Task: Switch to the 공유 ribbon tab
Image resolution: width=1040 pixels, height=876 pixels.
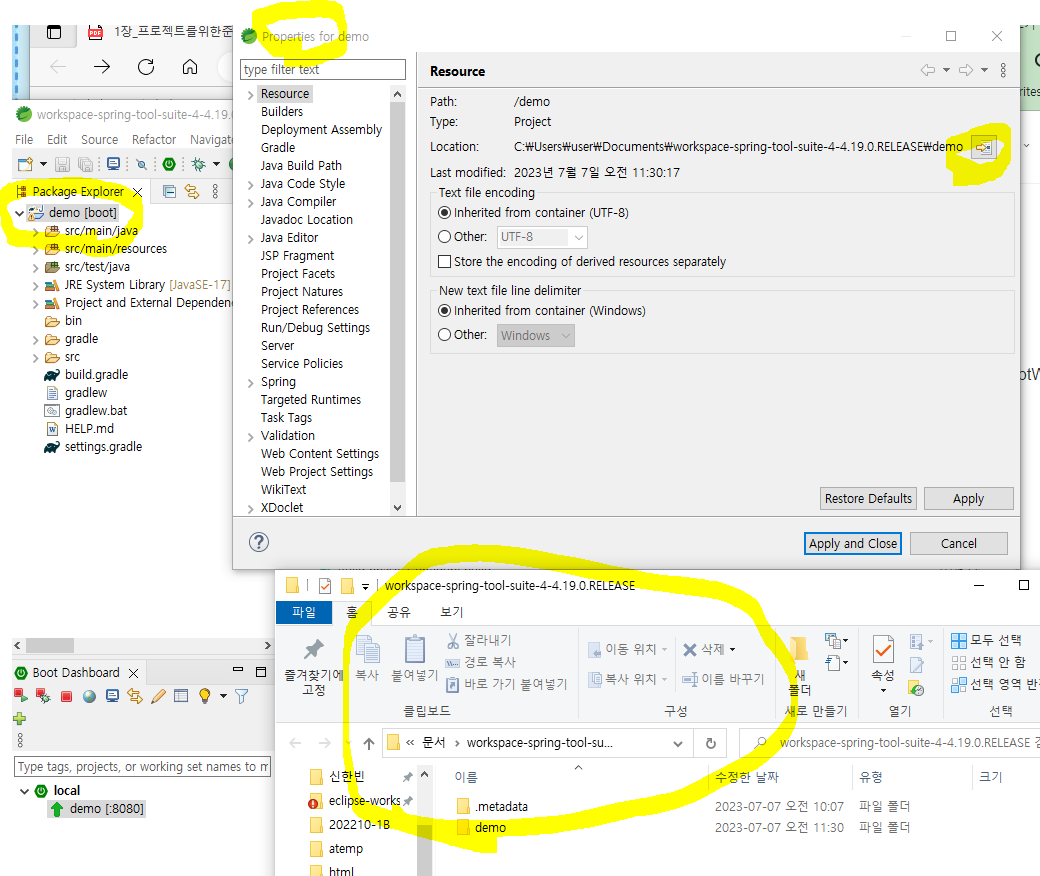Action: tap(399, 612)
